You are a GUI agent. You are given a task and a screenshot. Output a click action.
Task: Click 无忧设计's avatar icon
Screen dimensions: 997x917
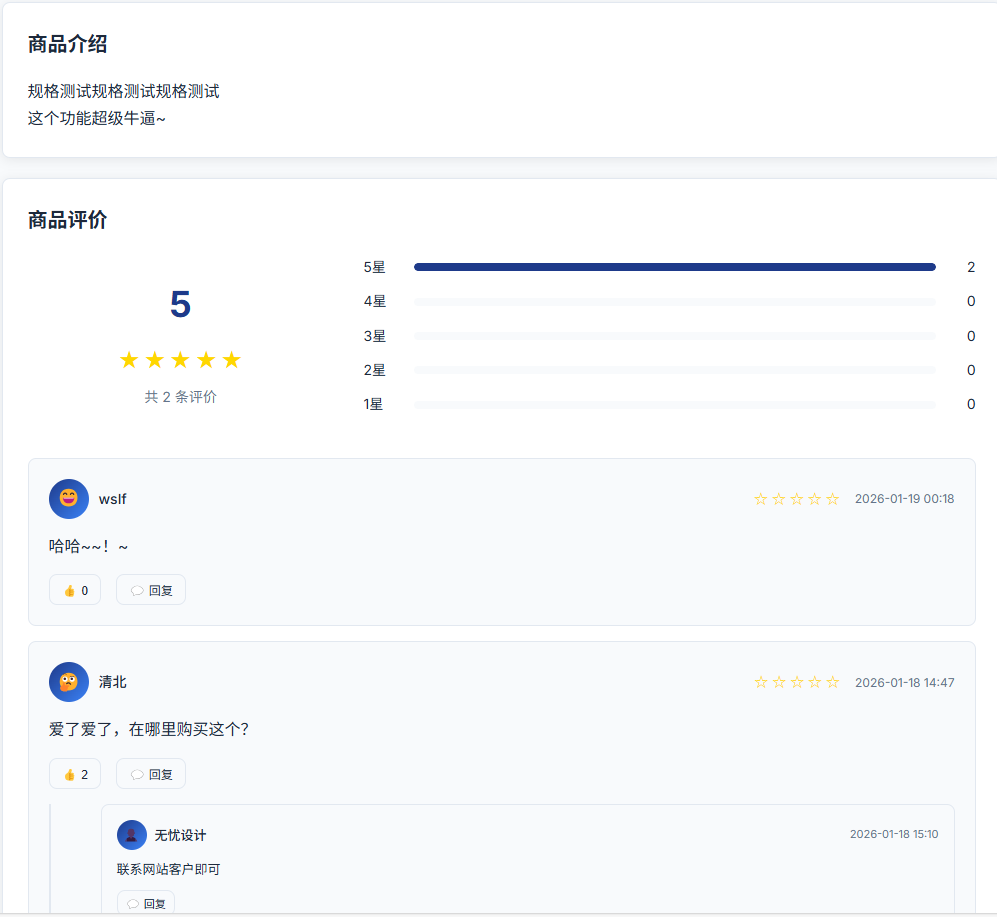click(131, 834)
